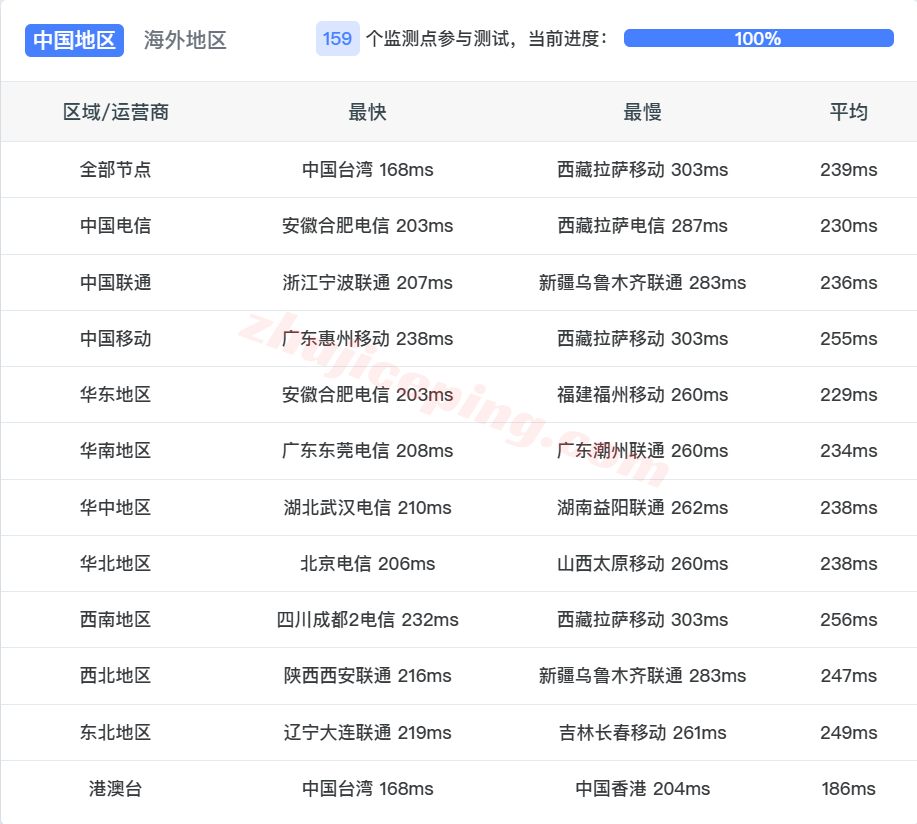Image resolution: width=917 pixels, height=824 pixels.
Task: Click the 234ms average value
Action: tap(849, 451)
